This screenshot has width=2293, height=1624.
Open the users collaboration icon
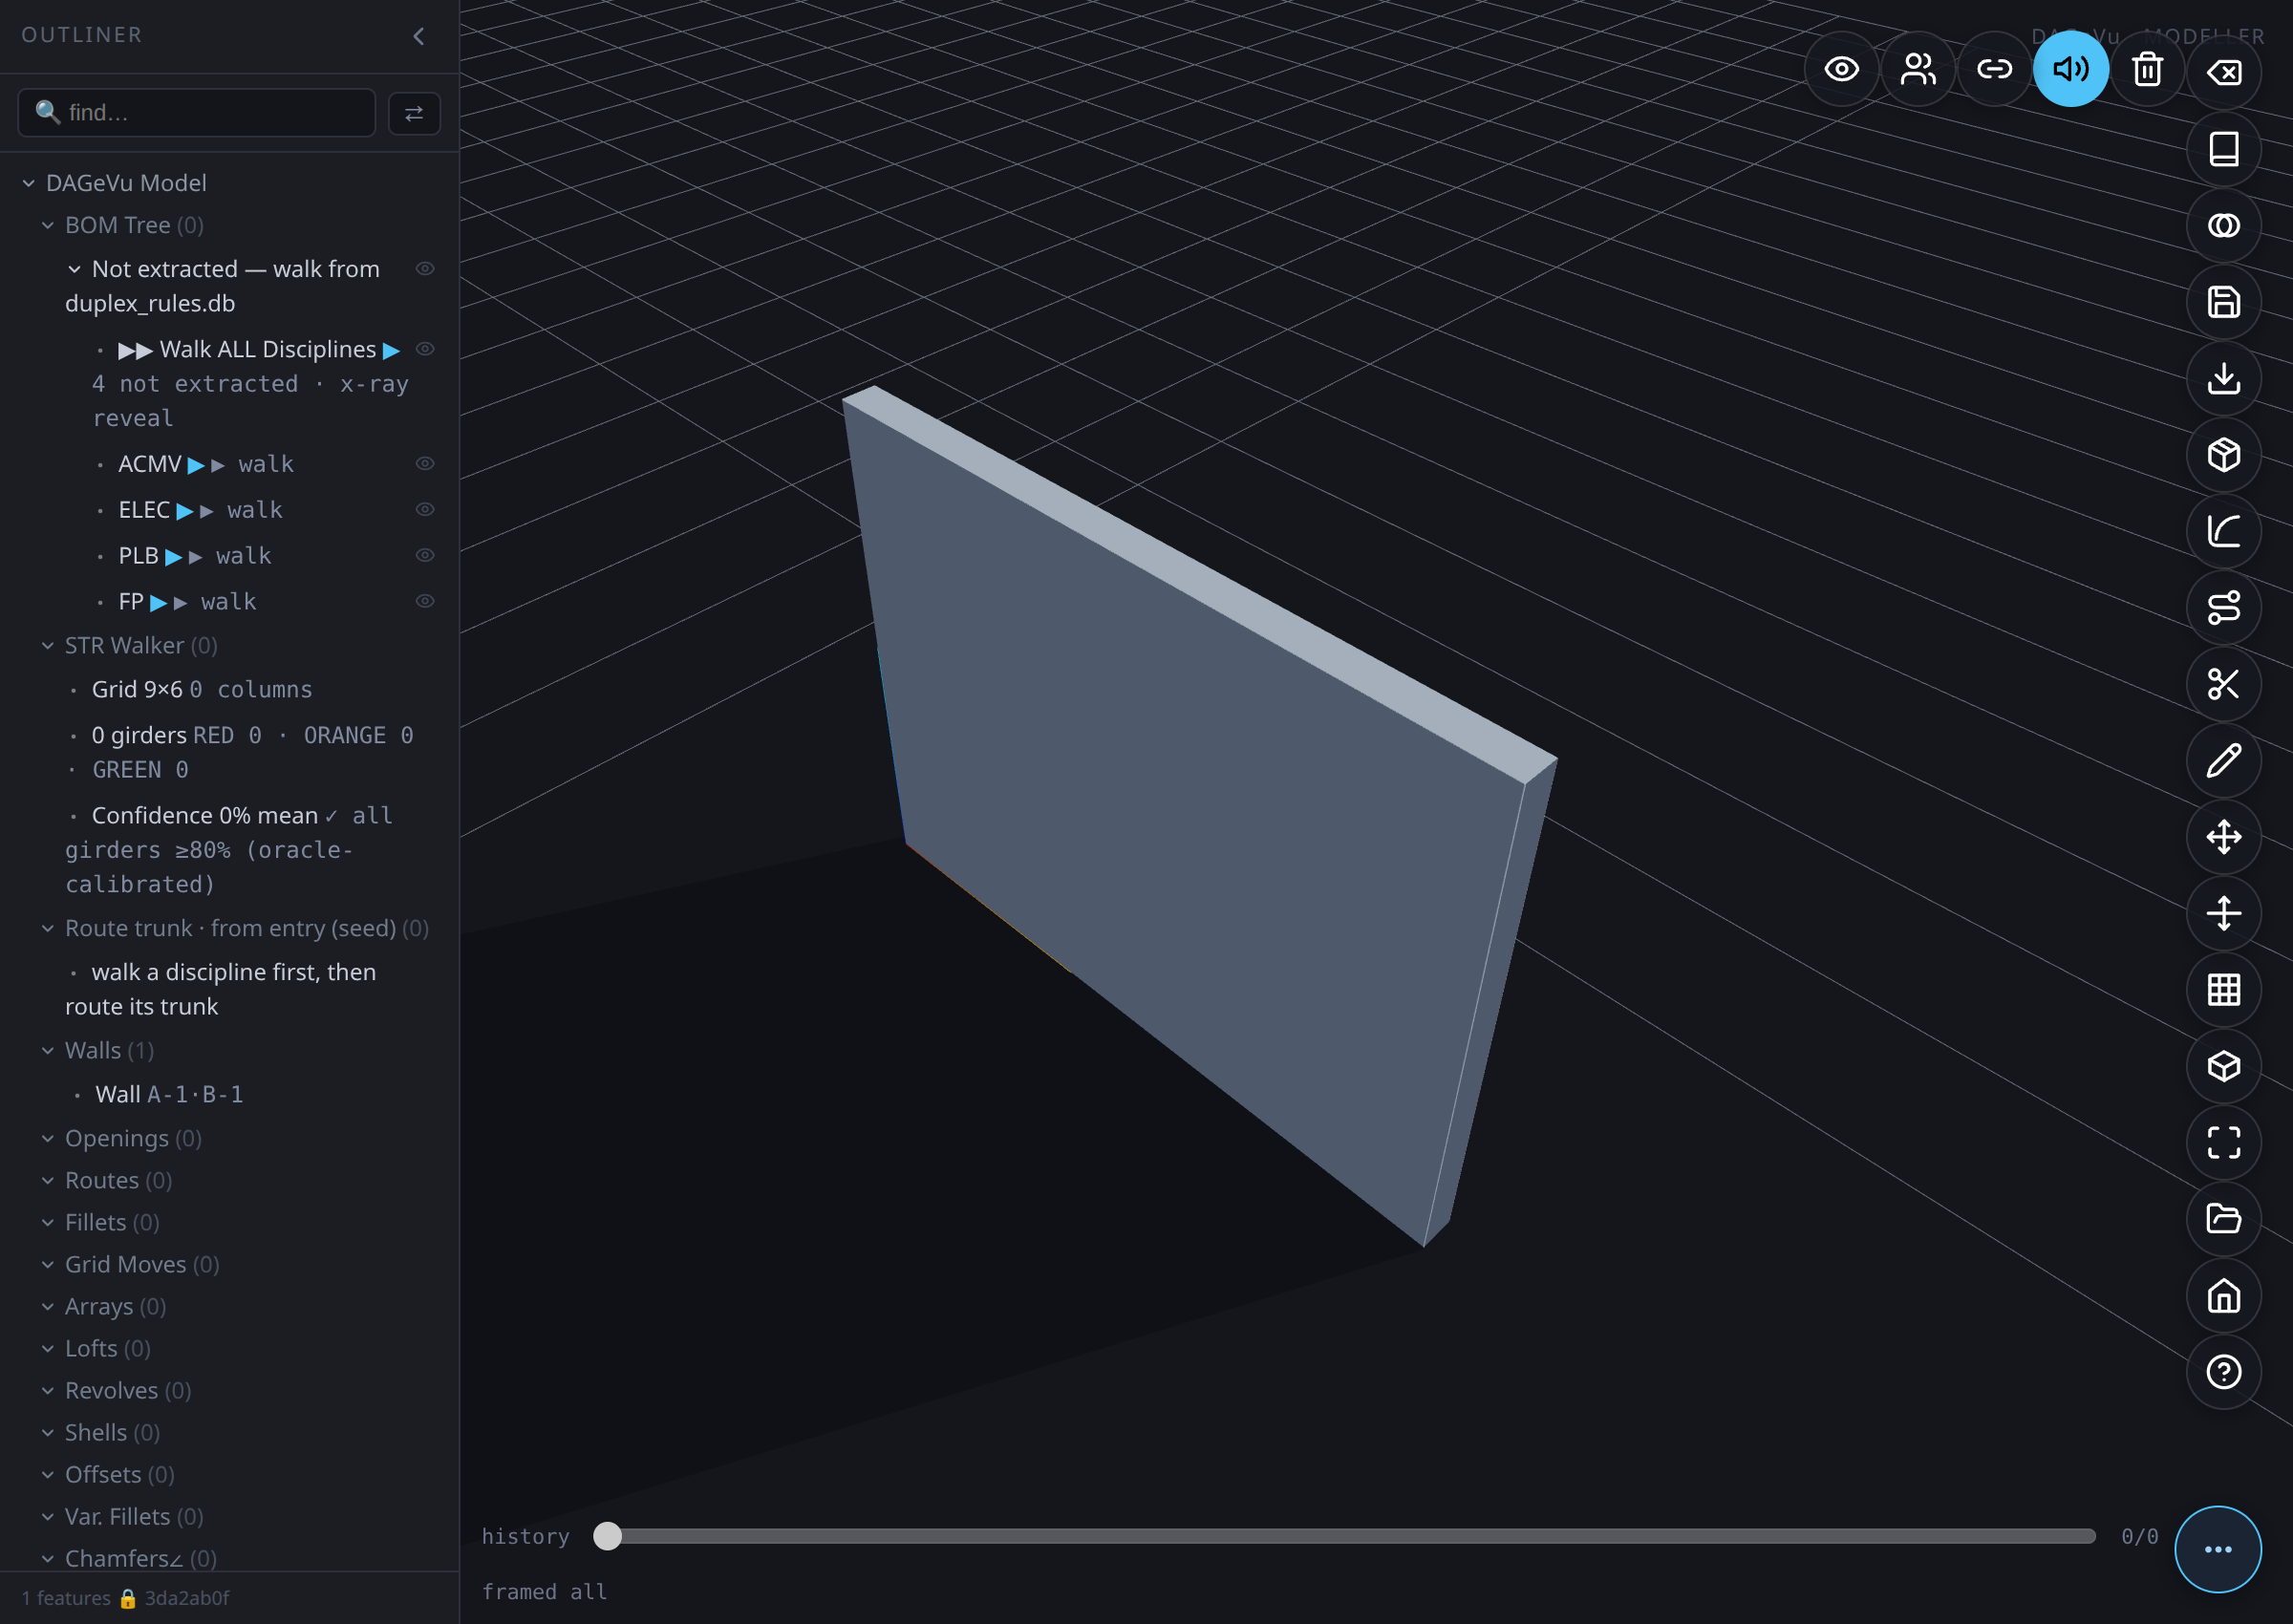pyautogui.click(x=1918, y=69)
